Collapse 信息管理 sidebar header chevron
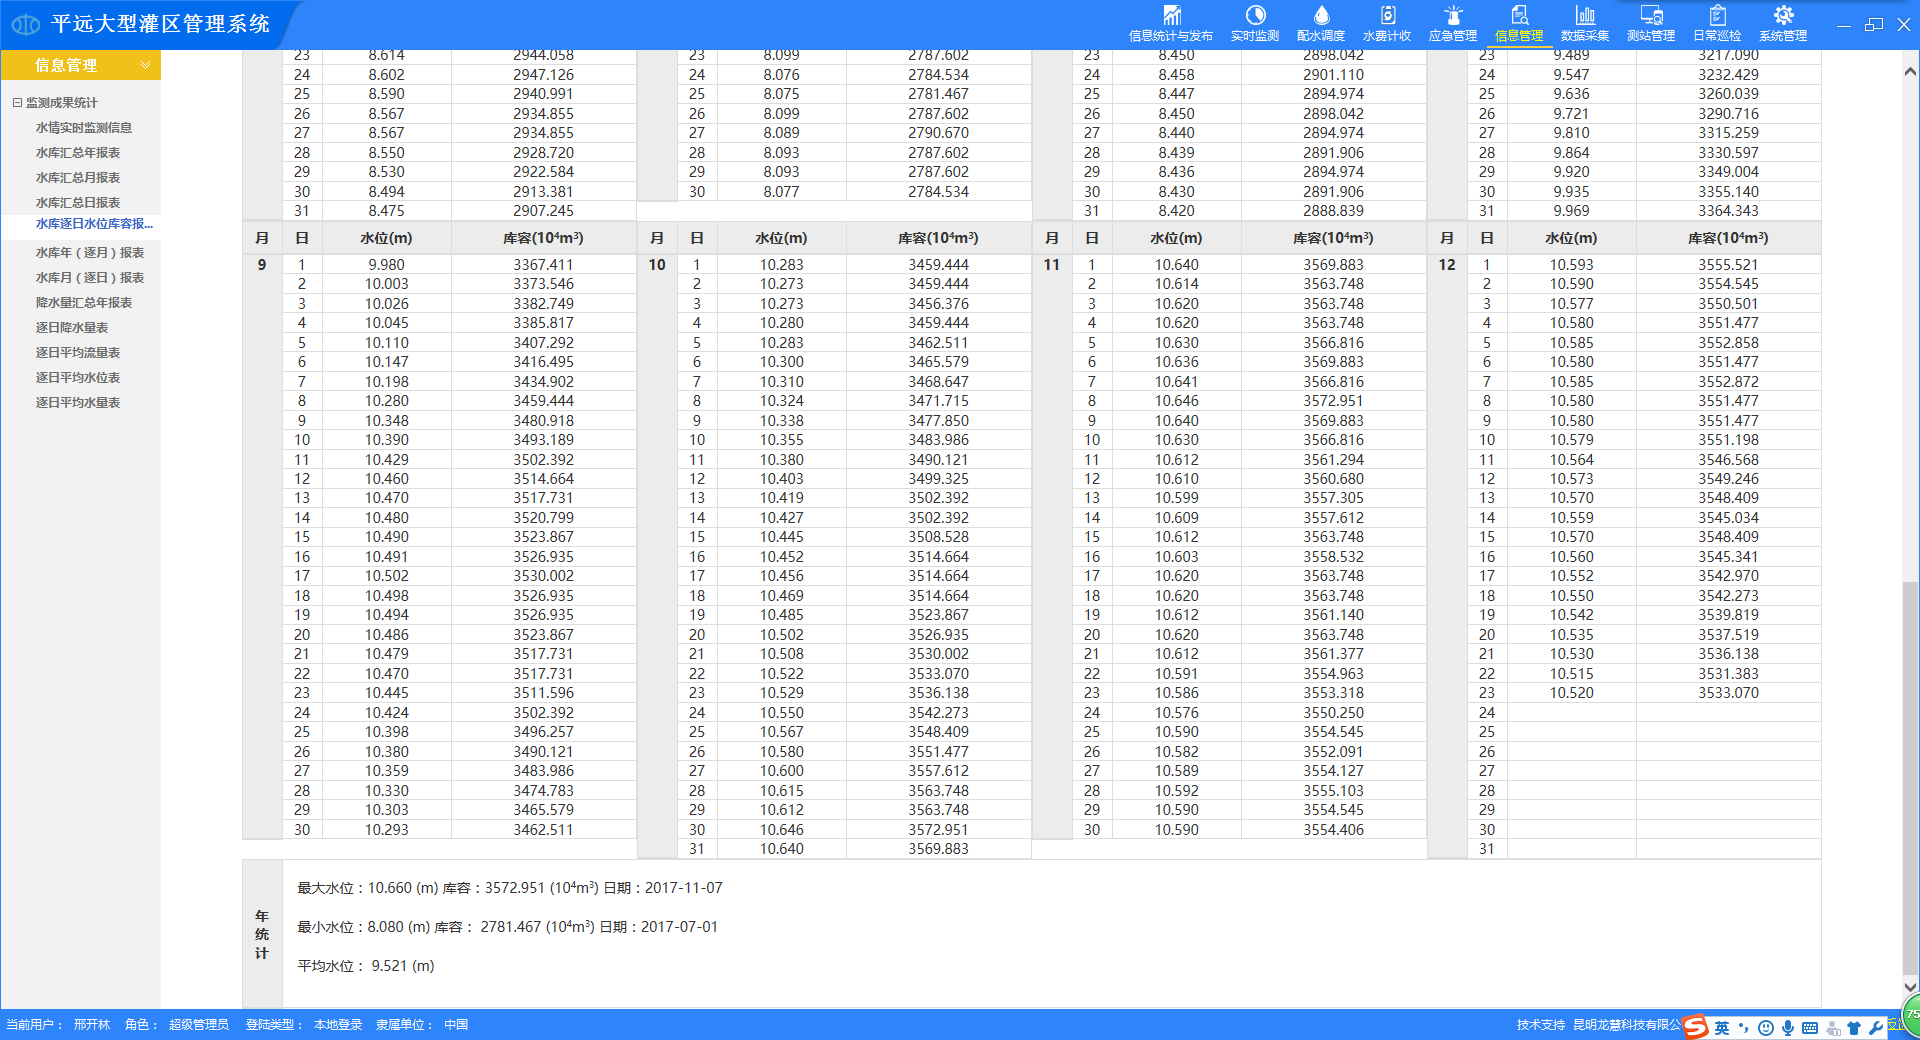1920x1040 pixels. 145,65
